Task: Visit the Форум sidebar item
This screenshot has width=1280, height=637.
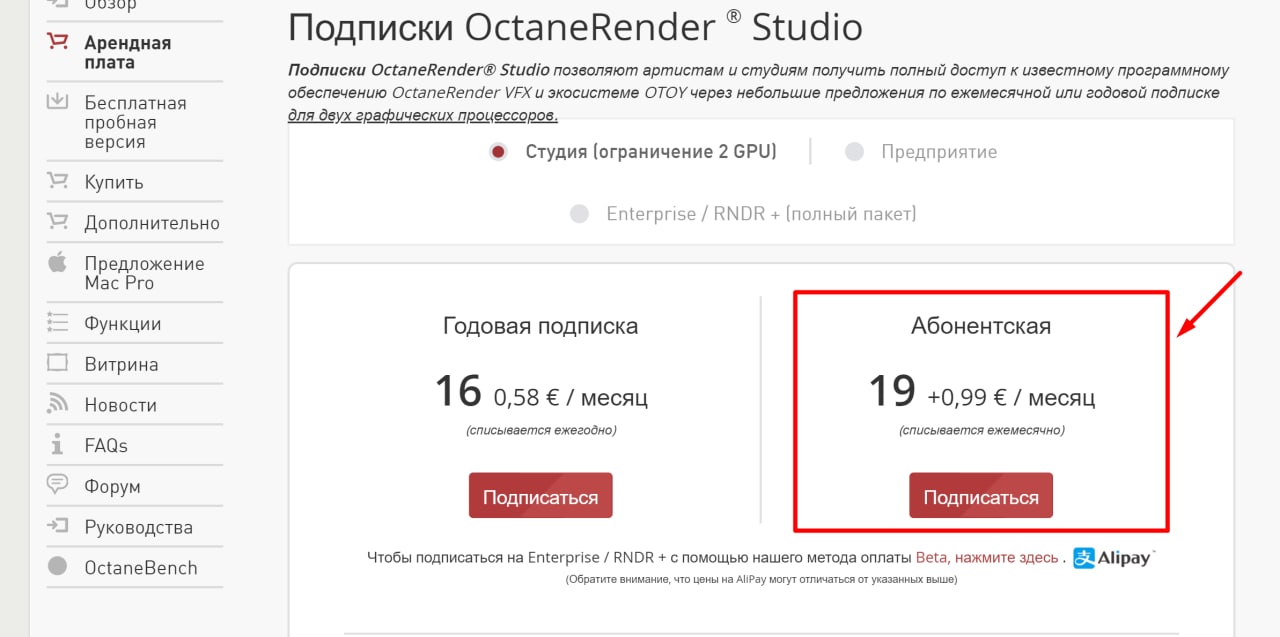Action: 112,487
